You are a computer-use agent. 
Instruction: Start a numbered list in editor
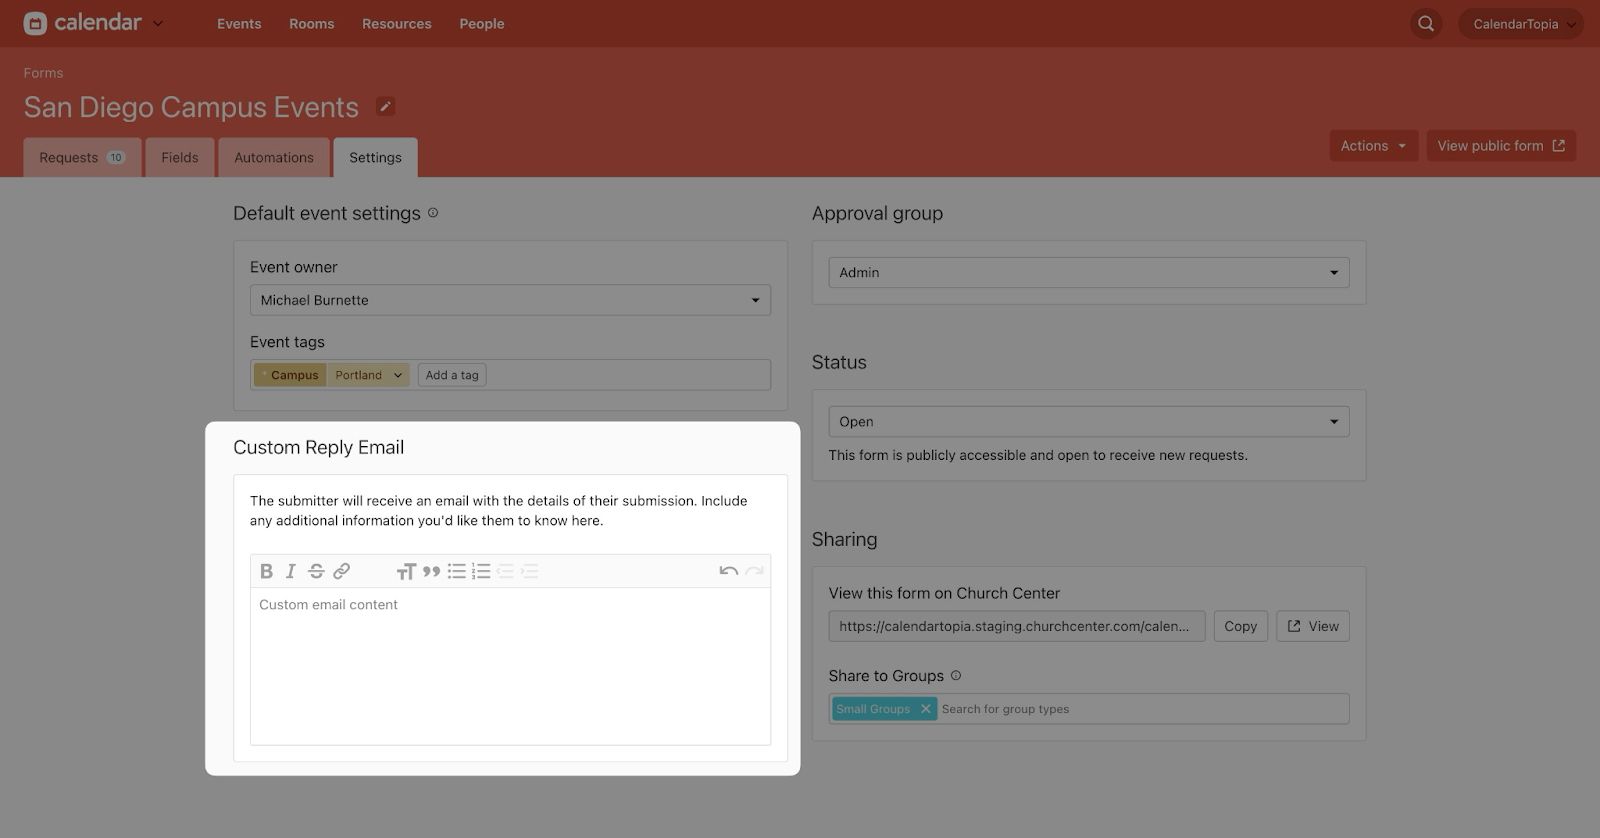pos(481,571)
